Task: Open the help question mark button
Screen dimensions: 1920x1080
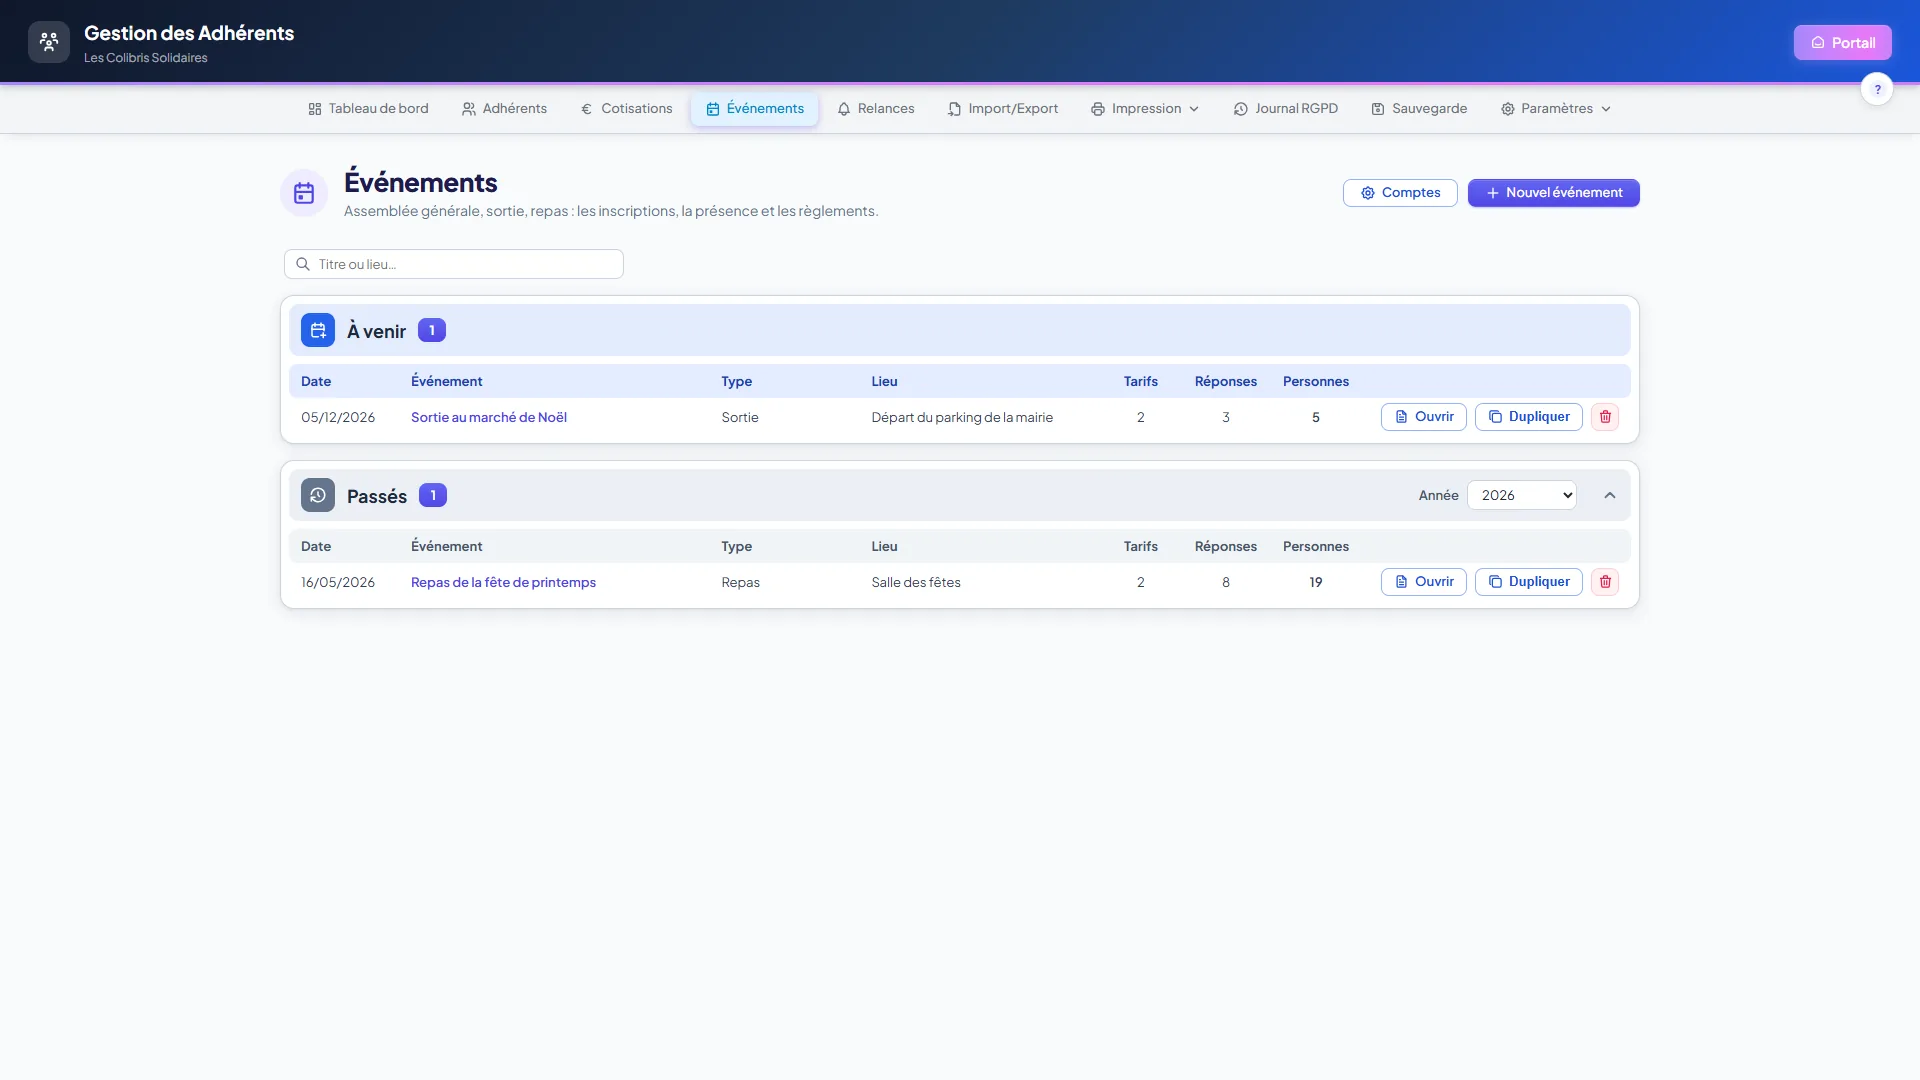Action: coord(1877,89)
